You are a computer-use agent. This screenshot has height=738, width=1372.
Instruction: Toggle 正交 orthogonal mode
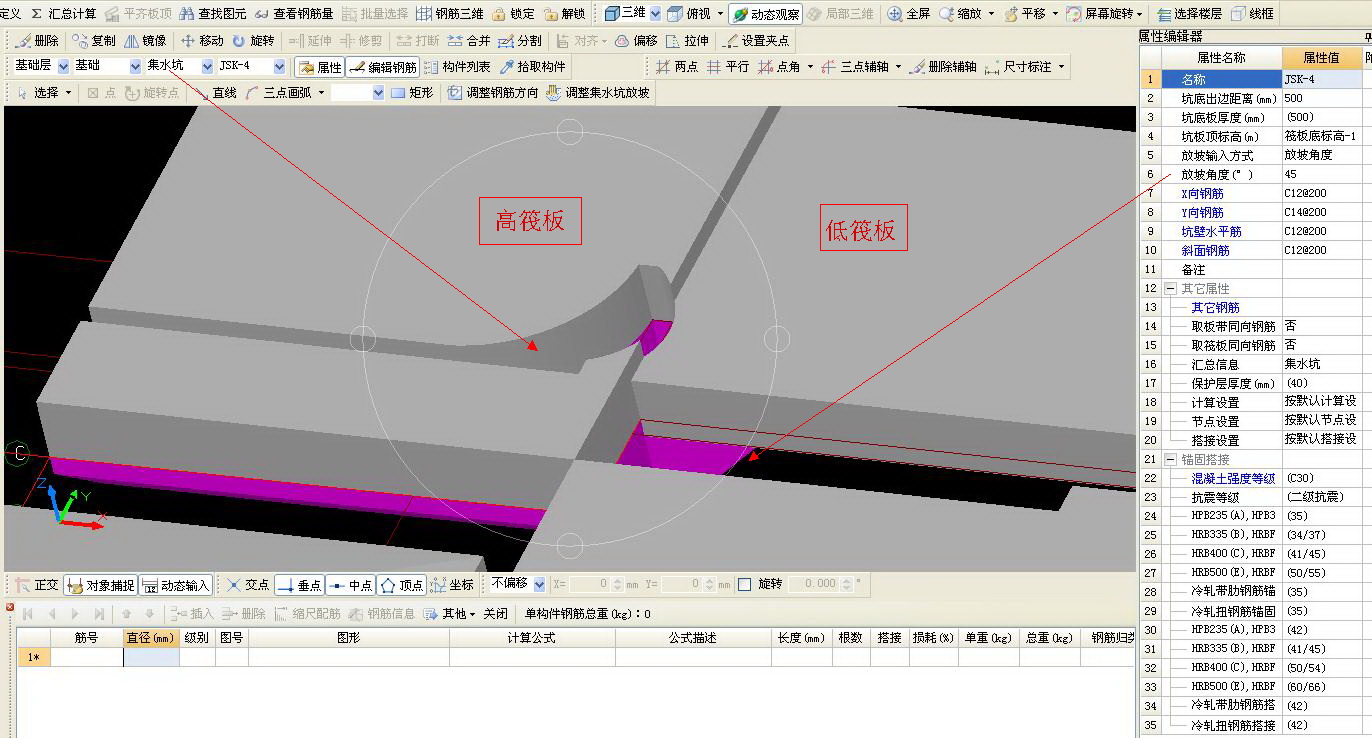pos(37,585)
